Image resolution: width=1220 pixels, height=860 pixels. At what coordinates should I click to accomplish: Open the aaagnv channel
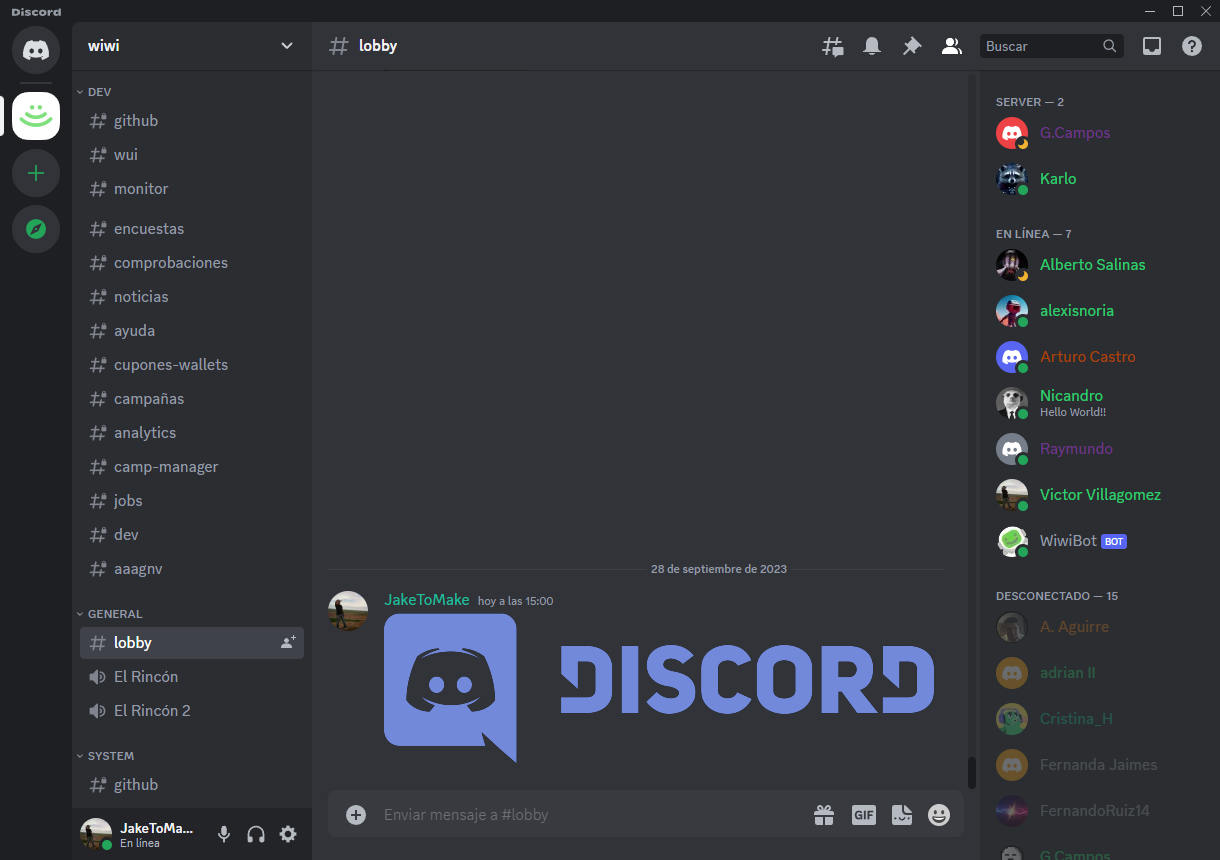coord(192,569)
